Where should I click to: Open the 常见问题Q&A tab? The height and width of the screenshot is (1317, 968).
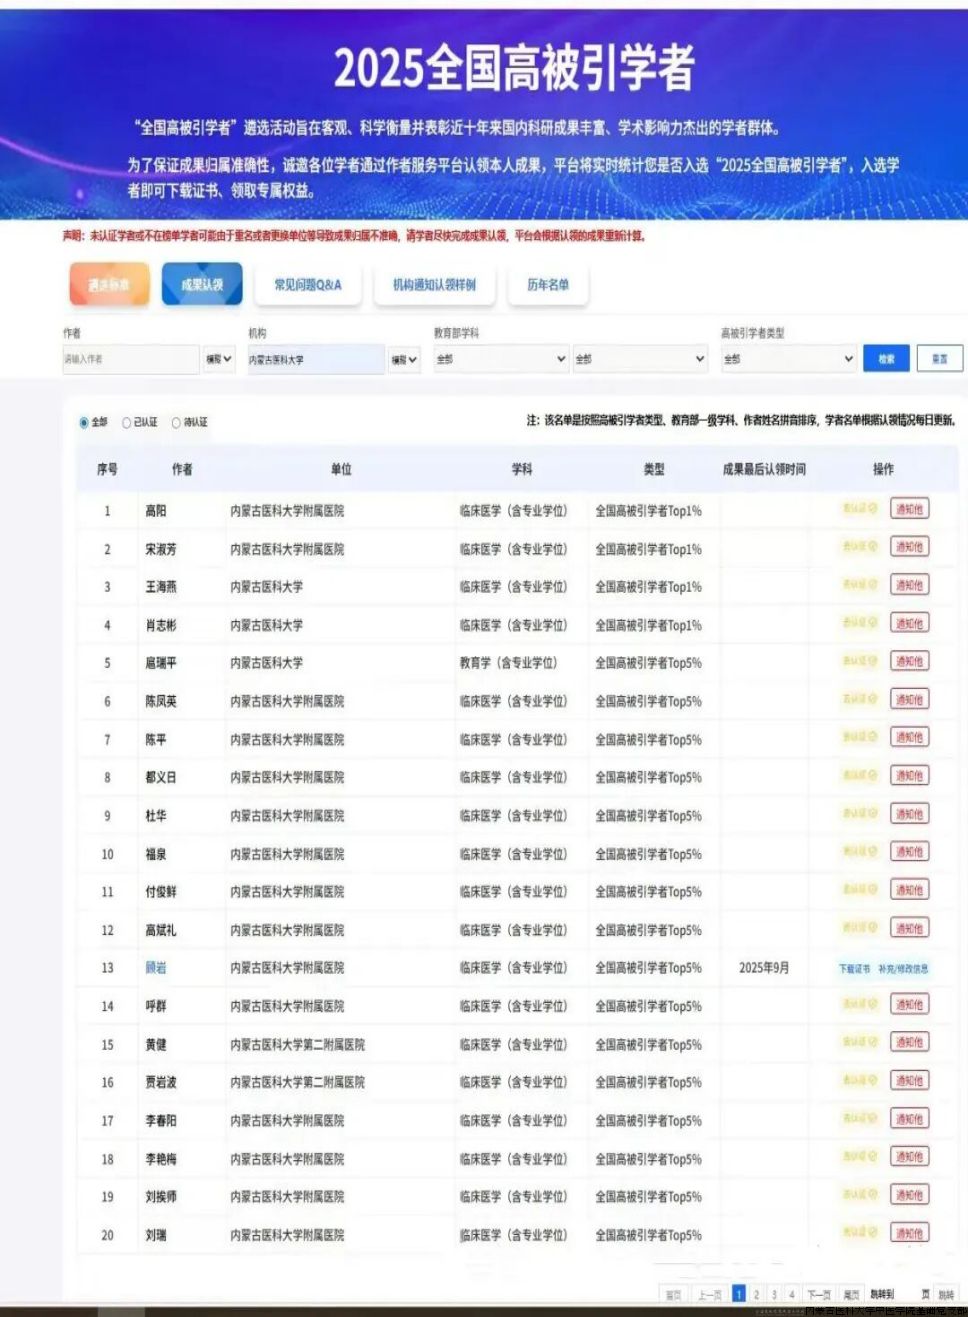[x=308, y=285]
